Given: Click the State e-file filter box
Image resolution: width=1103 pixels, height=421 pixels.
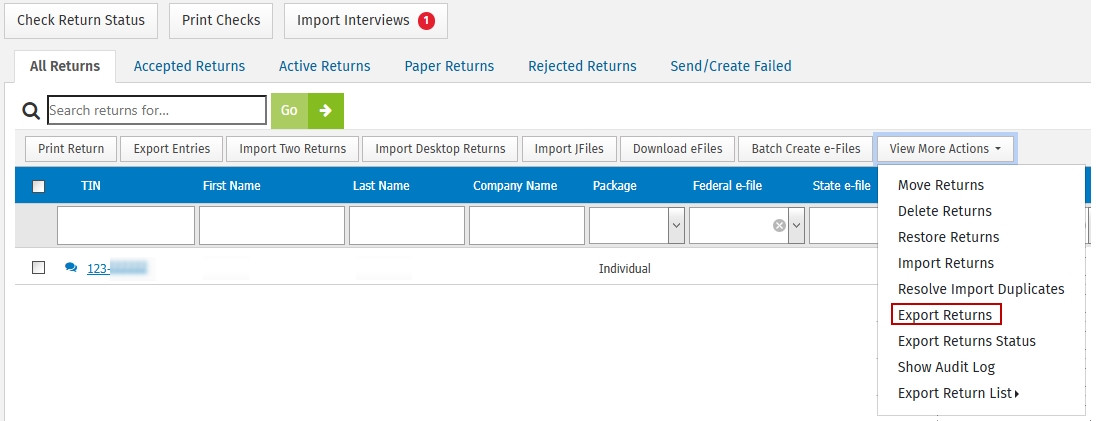Looking at the screenshot, I should coord(843,225).
